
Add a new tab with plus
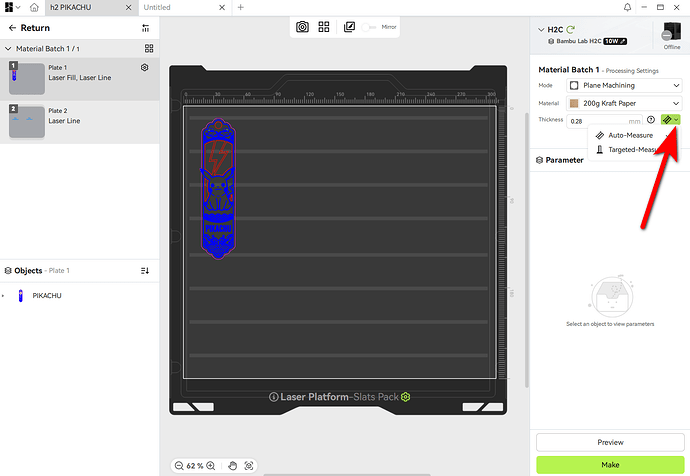coord(241,7)
